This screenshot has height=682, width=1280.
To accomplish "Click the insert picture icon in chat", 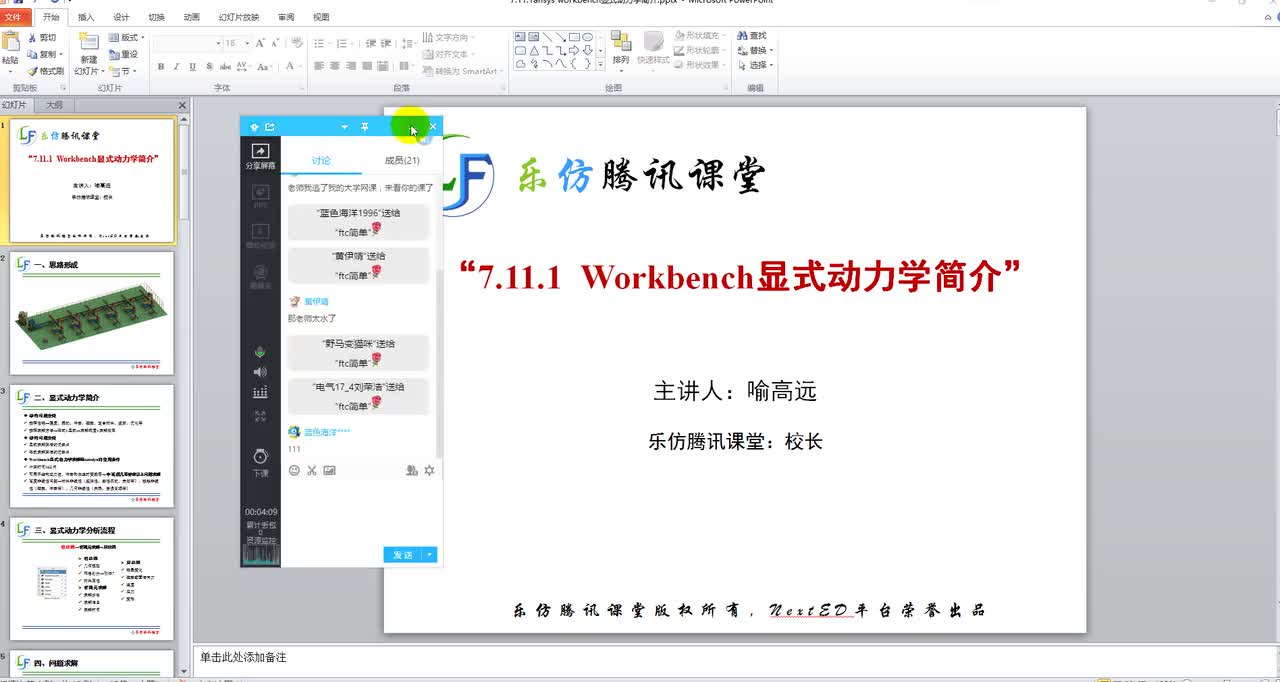I will pyautogui.click(x=329, y=470).
